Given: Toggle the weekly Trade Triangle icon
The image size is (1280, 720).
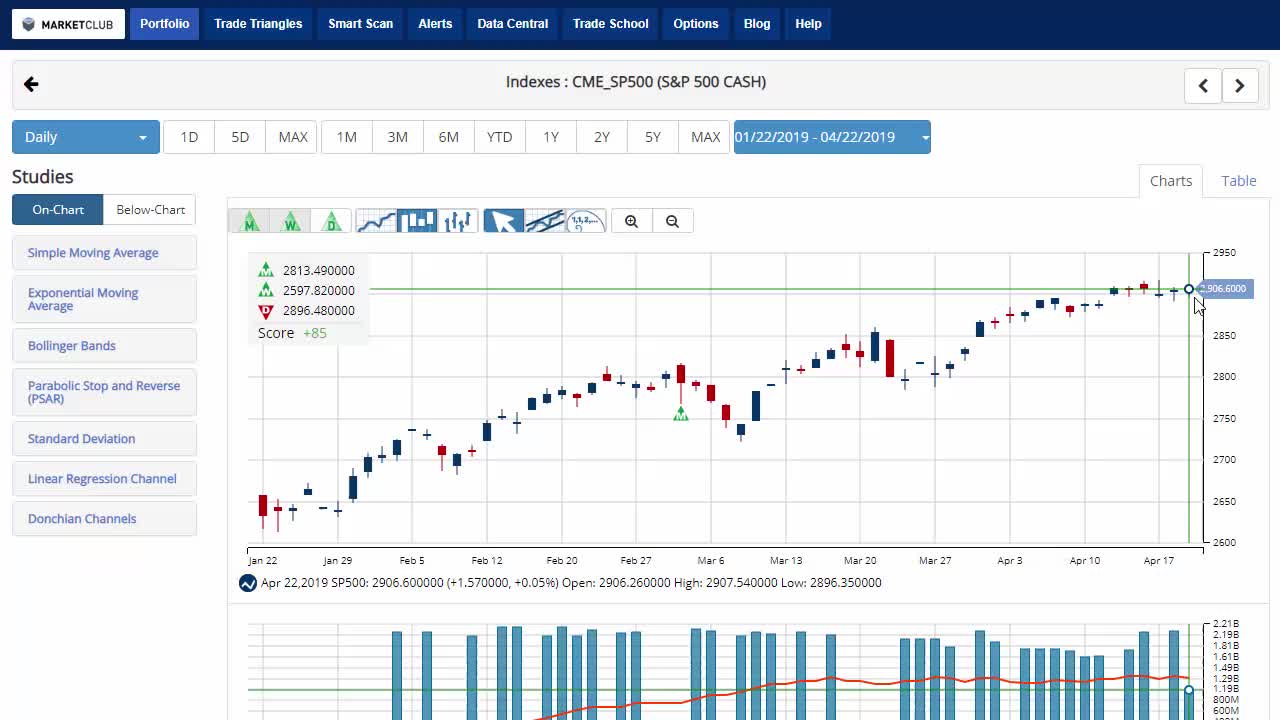Looking at the screenshot, I should click(x=291, y=221).
